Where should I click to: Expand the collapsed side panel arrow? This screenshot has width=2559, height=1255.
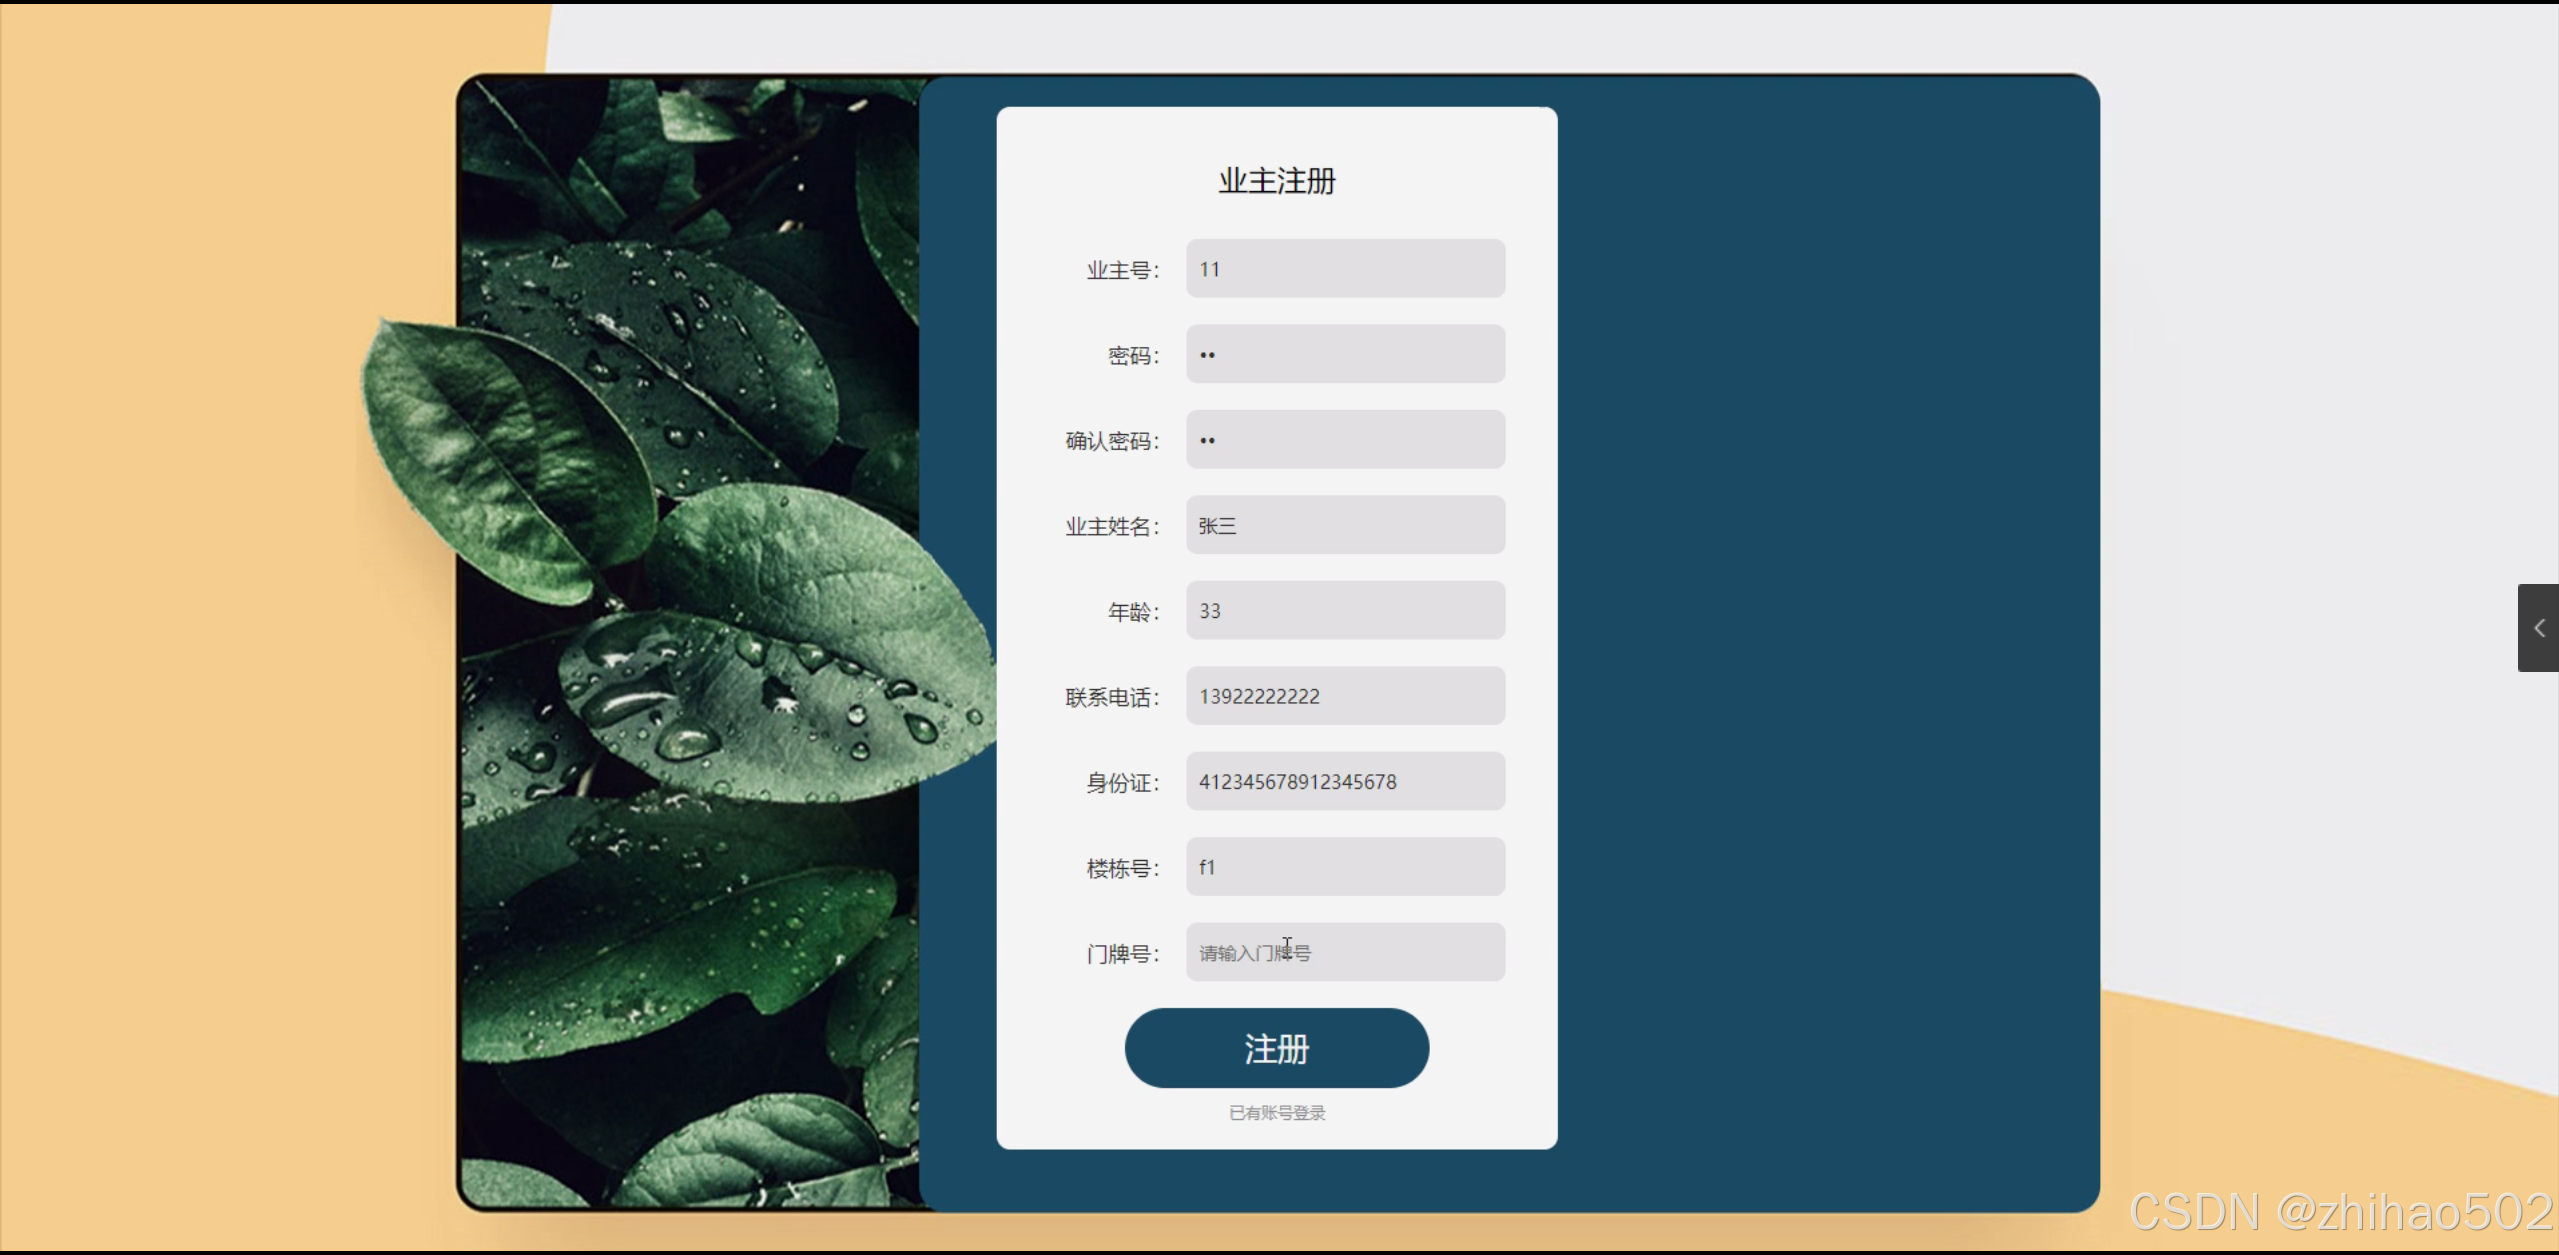coord(2538,628)
